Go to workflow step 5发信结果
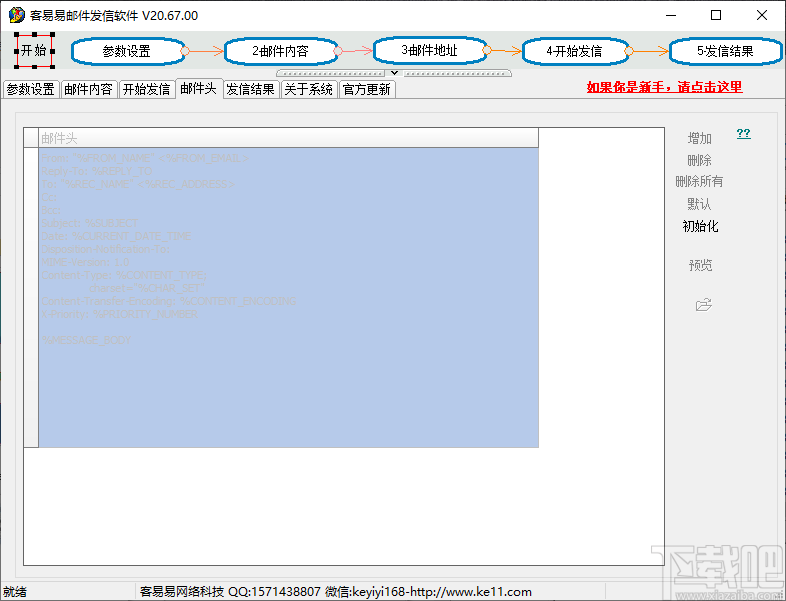786x601 pixels. (x=725, y=51)
